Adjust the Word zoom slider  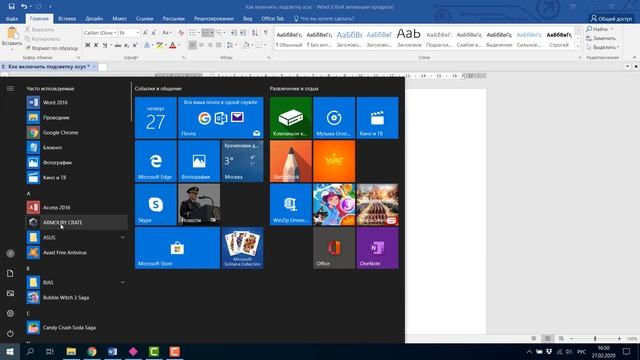coord(595,338)
